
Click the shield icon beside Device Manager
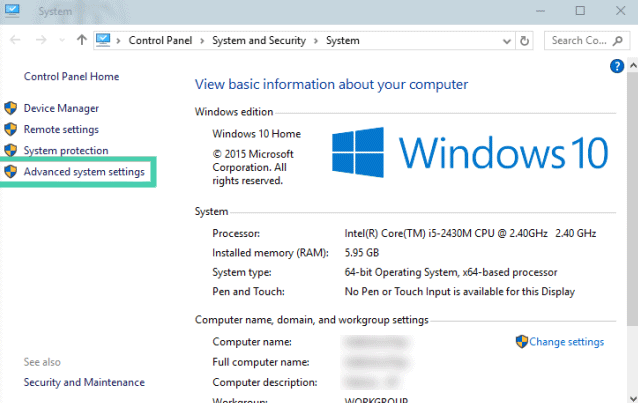coord(11,108)
